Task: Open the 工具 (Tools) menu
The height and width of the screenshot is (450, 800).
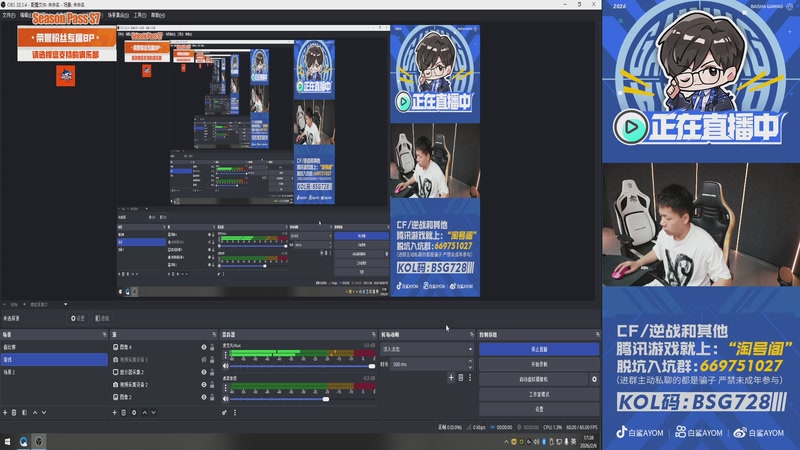Action: tap(140, 15)
